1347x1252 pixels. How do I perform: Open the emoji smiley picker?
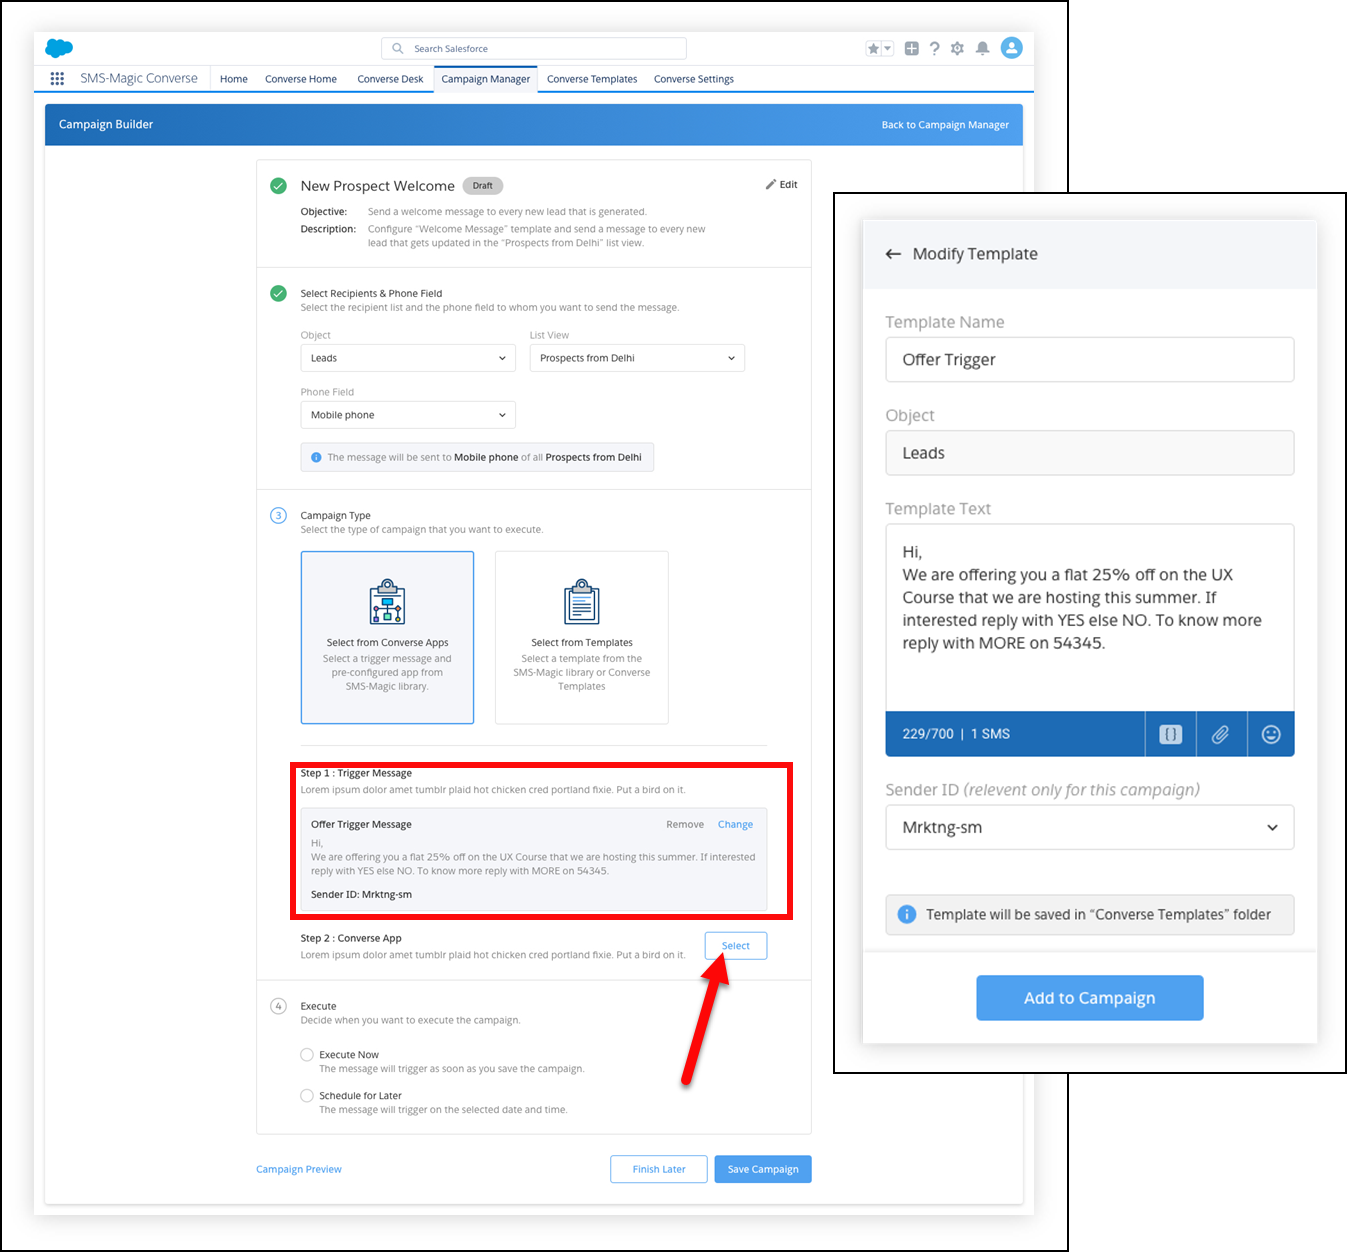tap(1271, 734)
